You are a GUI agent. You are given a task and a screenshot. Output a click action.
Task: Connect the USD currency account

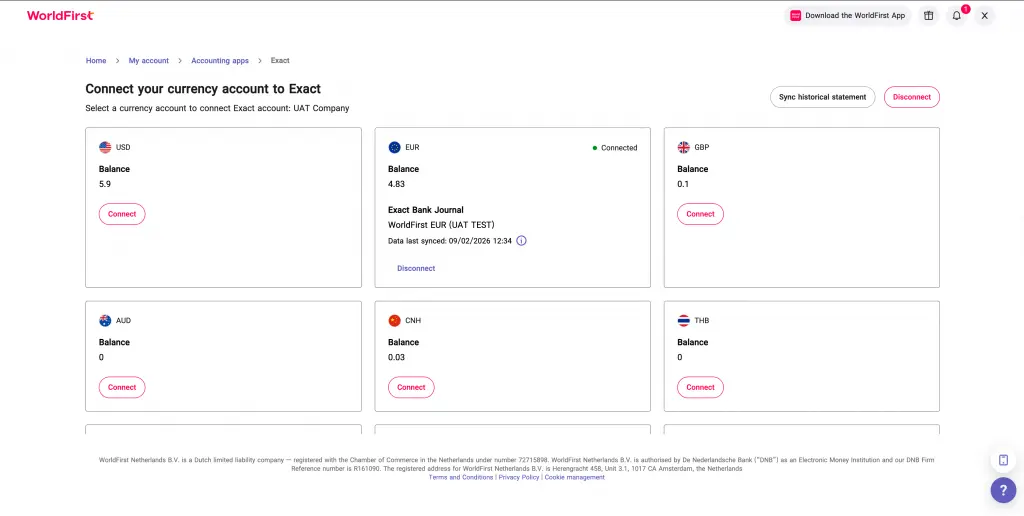point(122,214)
